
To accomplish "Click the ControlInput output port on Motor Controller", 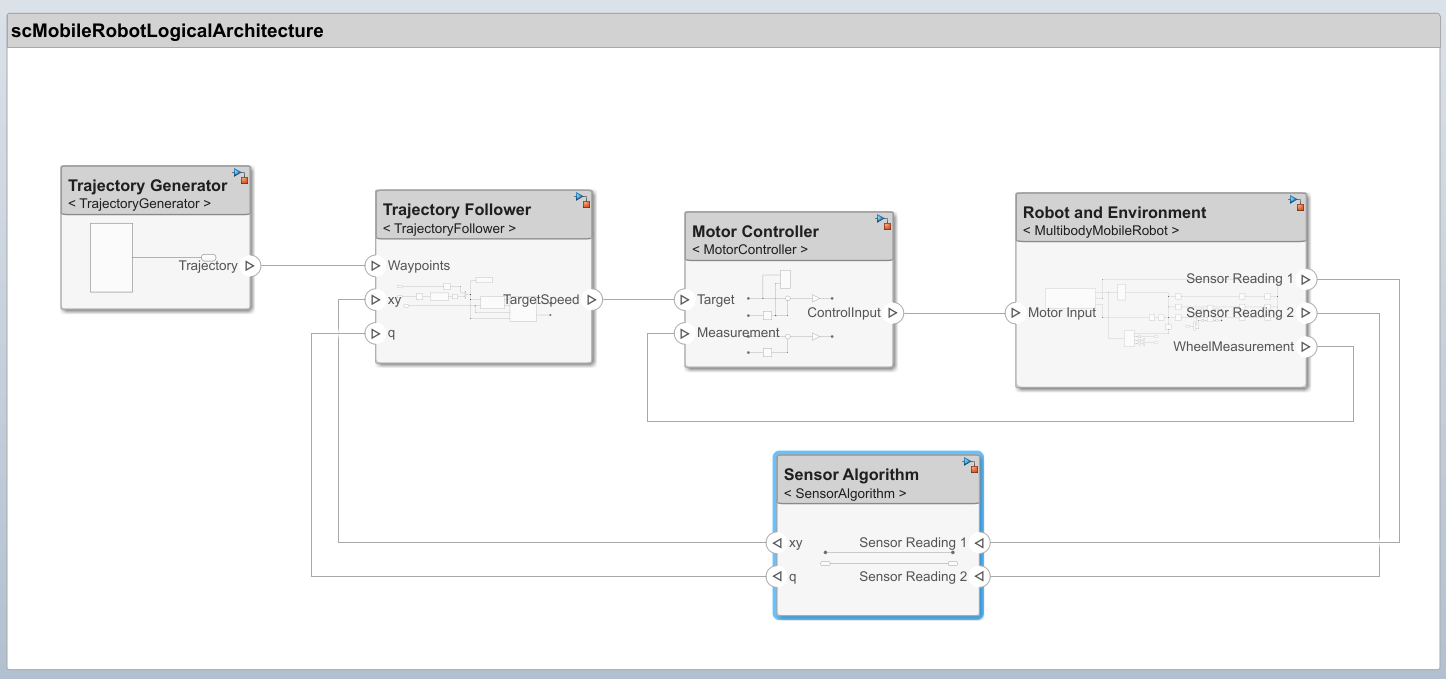I will (x=893, y=313).
